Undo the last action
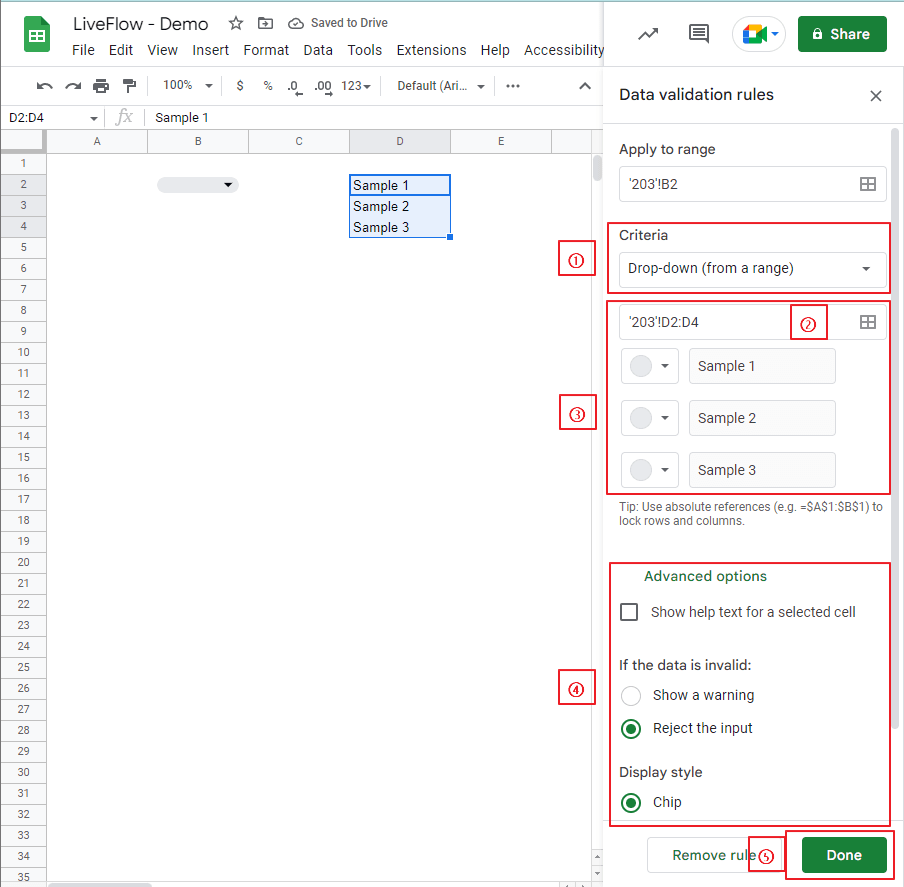Image resolution: width=904 pixels, height=887 pixels. pos(44,86)
